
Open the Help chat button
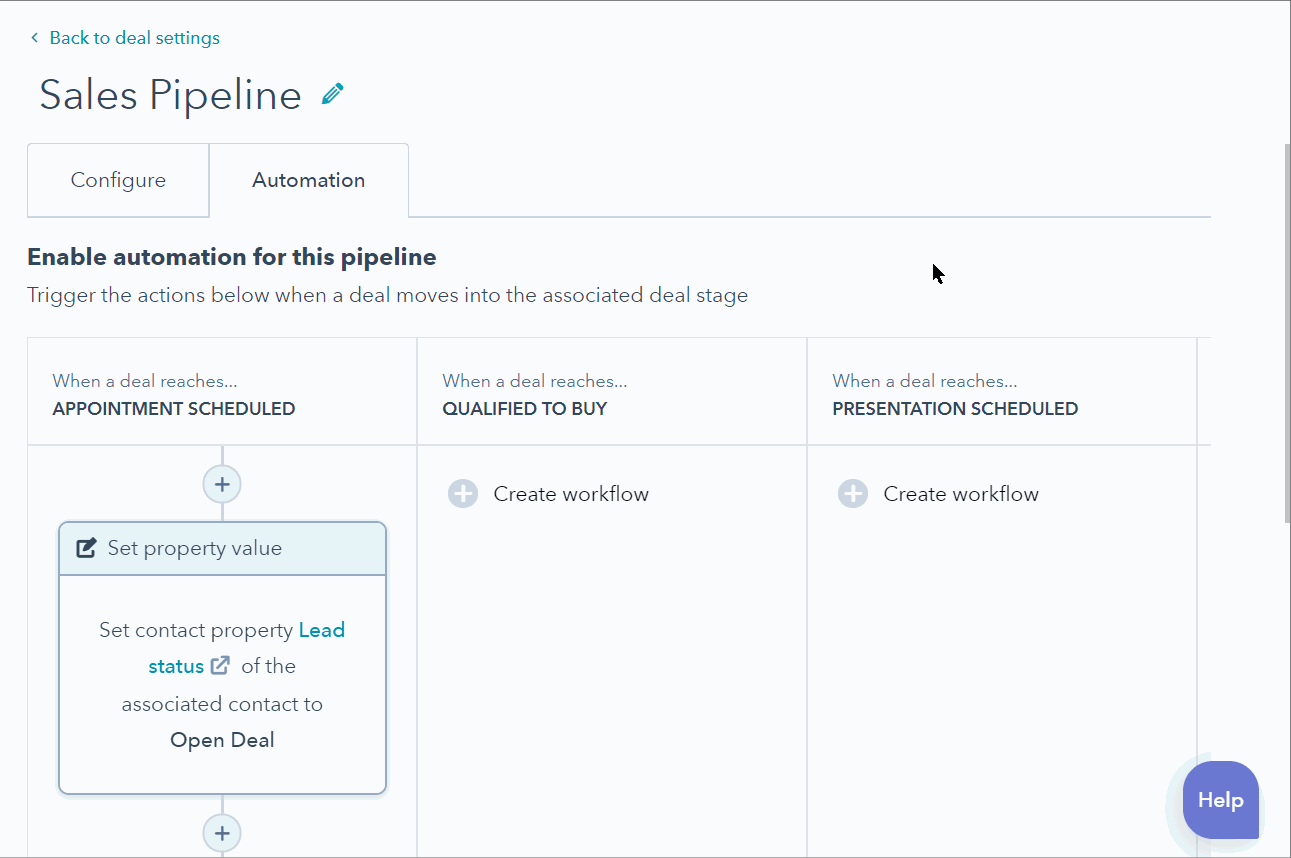point(1220,800)
